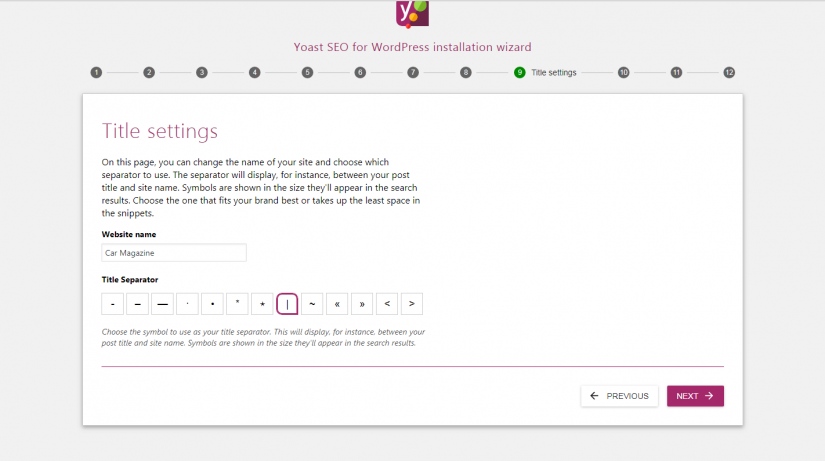Click the active green step 9 circle

coord(519,73)
